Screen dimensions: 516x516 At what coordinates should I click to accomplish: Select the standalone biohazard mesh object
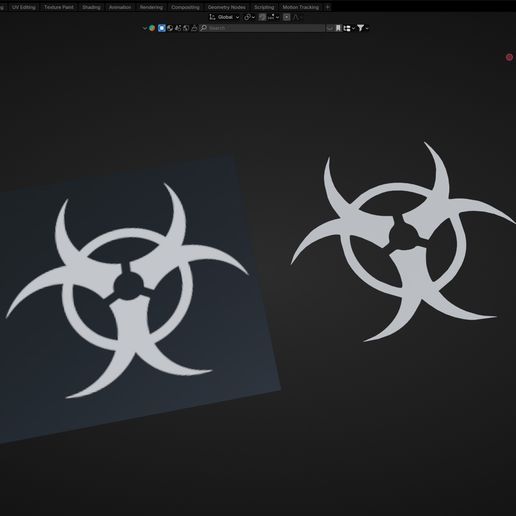(x=403, y=242)
